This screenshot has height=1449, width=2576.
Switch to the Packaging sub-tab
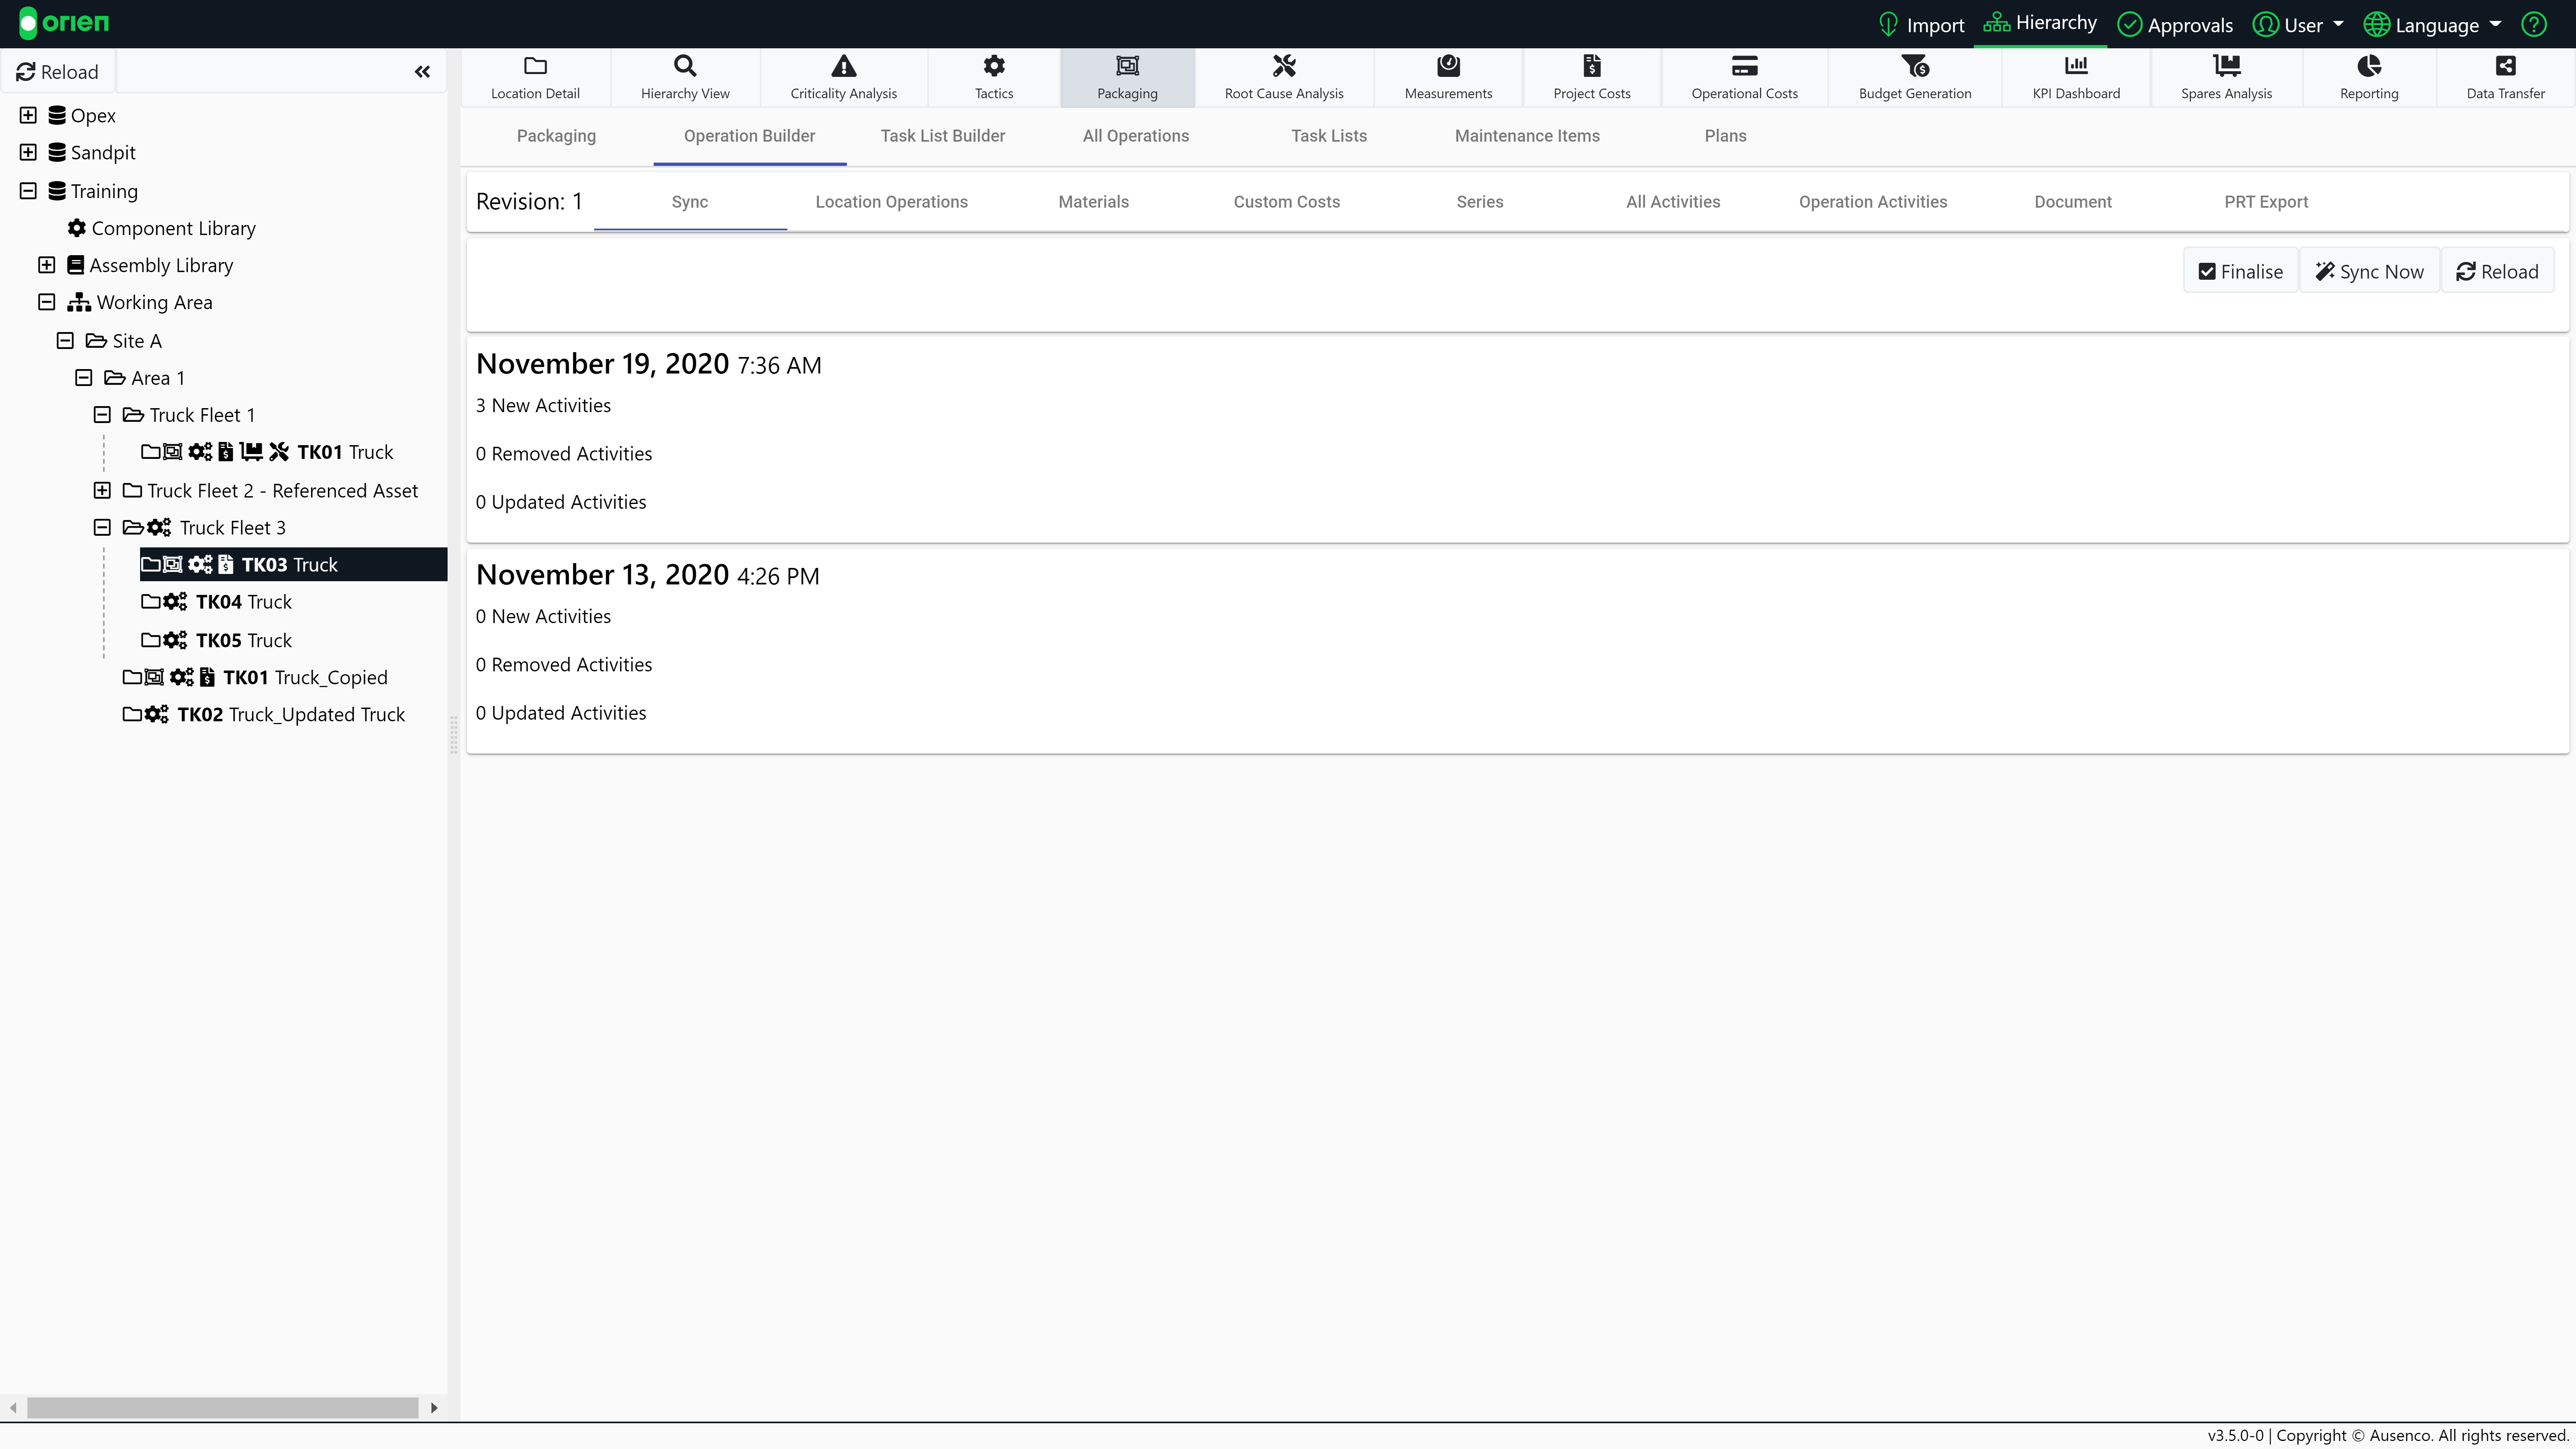coord(556,136)
